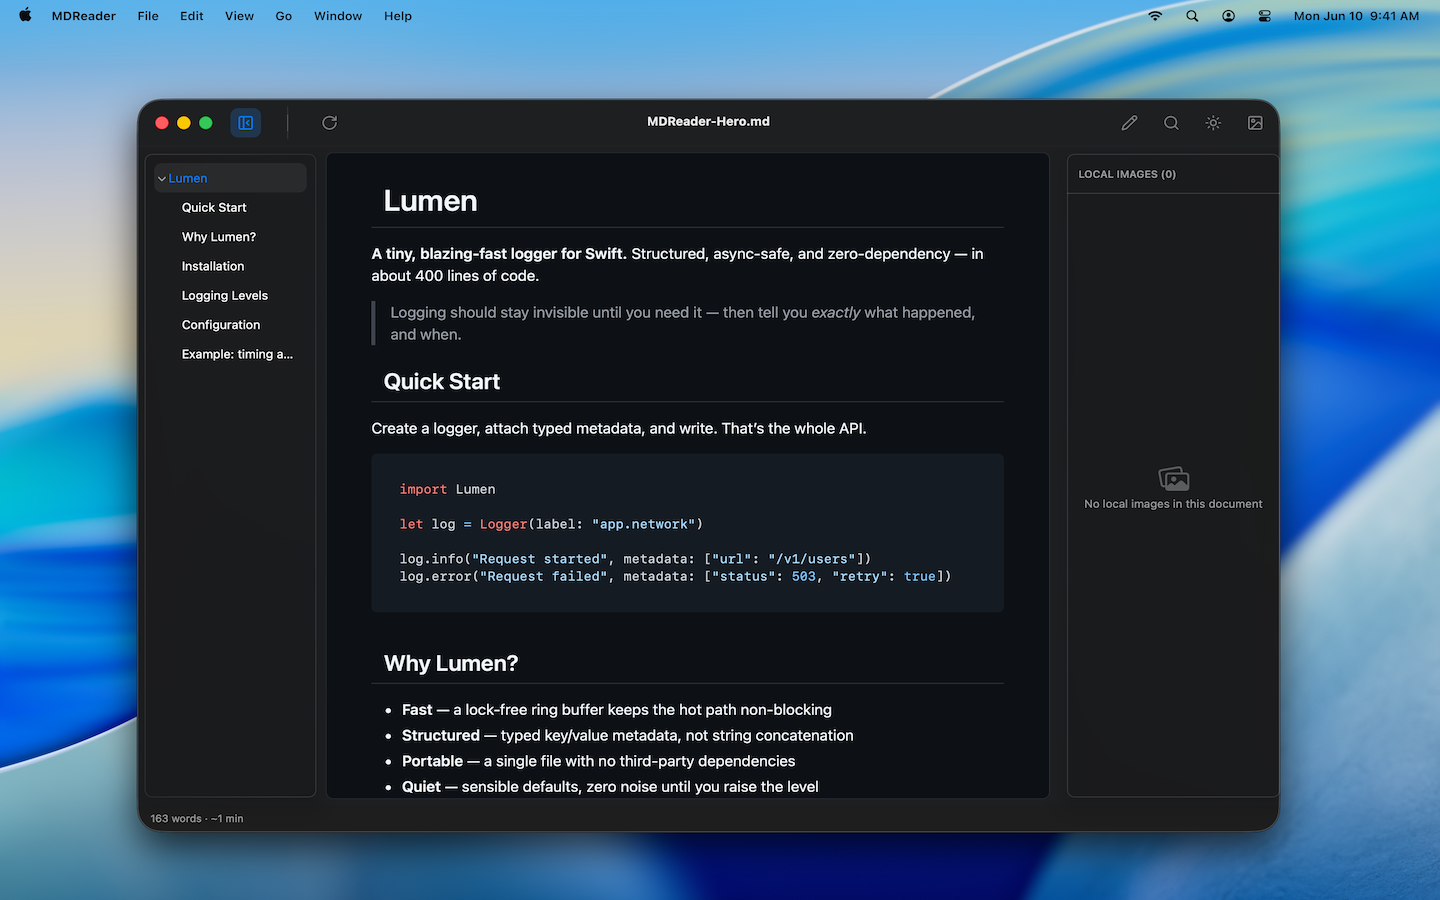
Task: Go to Logging Levels in outline
Action: pos(225,296)
